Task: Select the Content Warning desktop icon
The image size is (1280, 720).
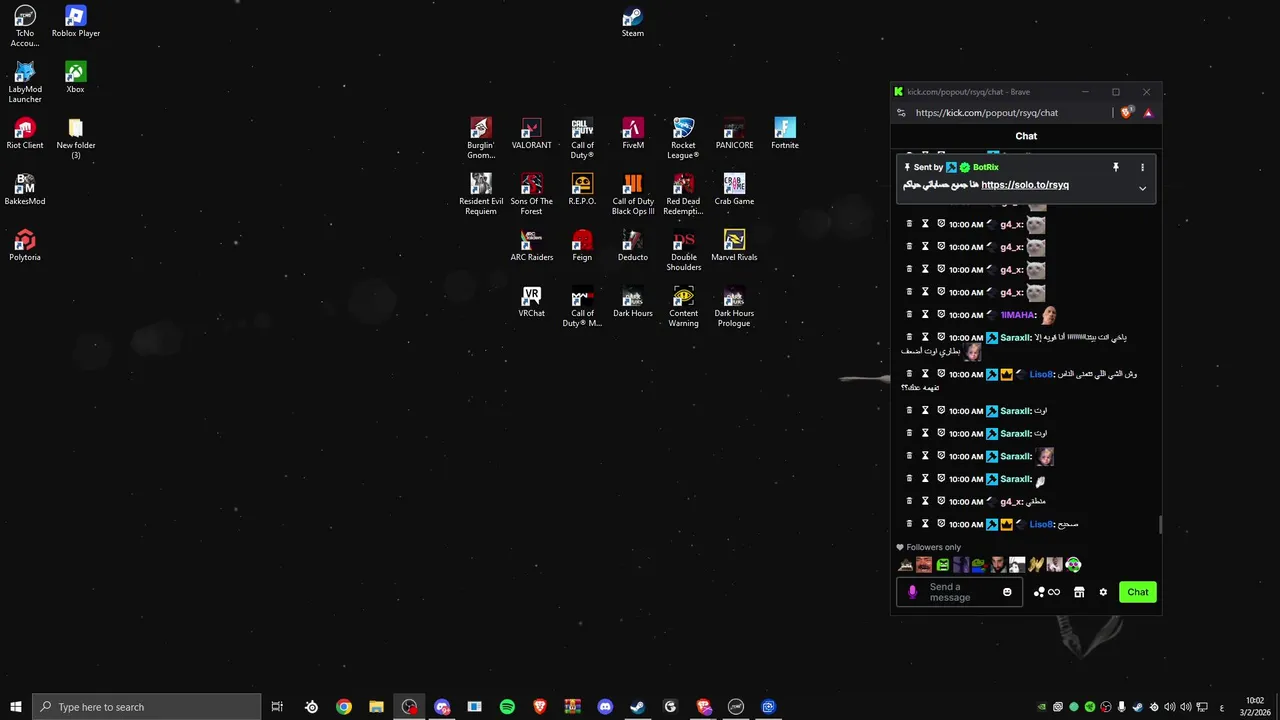Action: point(683,307)
